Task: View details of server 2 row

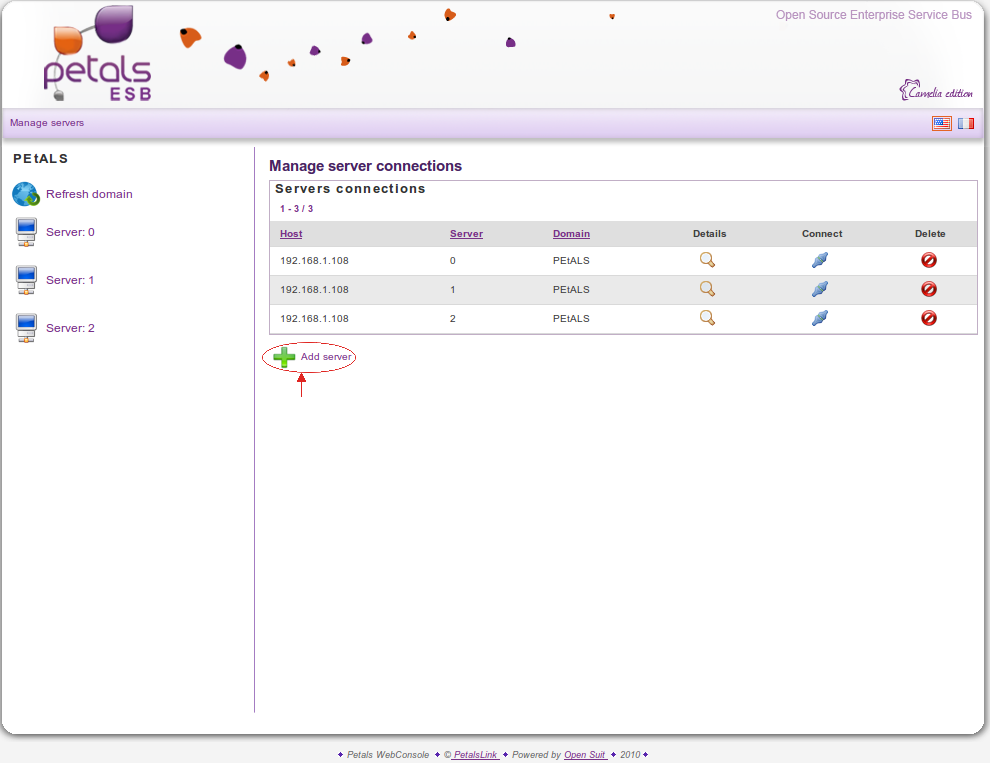Action: pos(707,318)
